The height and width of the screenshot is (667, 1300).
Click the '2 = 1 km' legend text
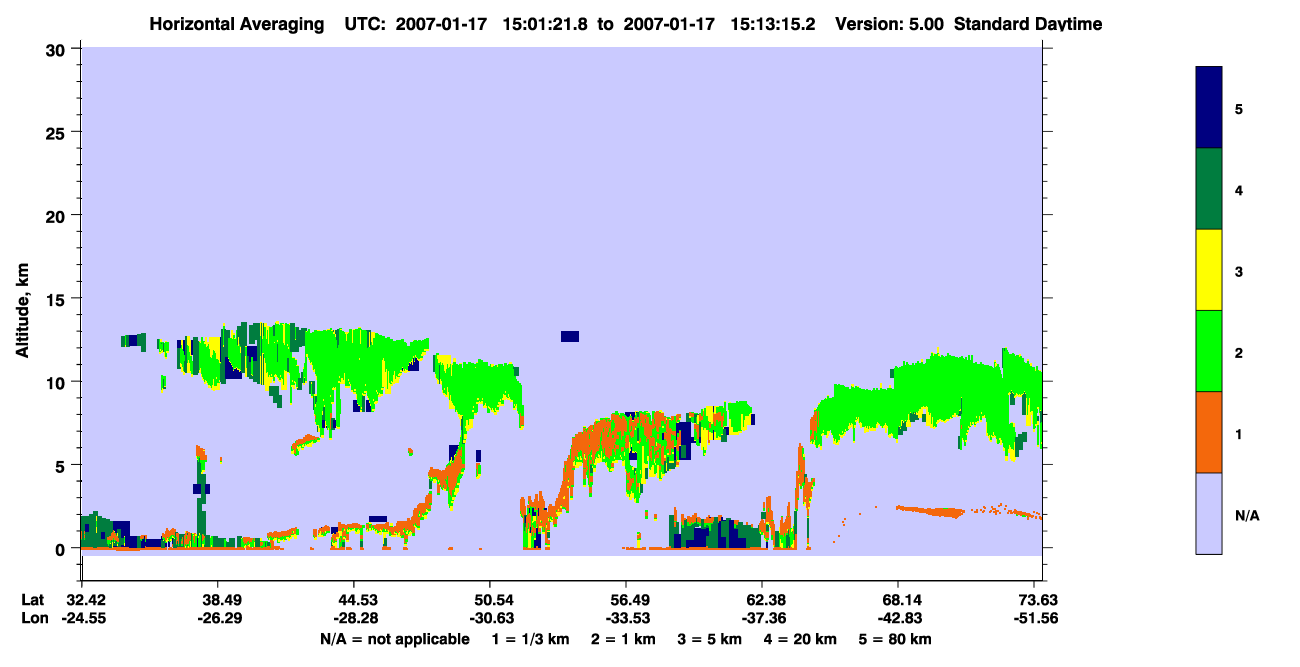pos(623,639)
